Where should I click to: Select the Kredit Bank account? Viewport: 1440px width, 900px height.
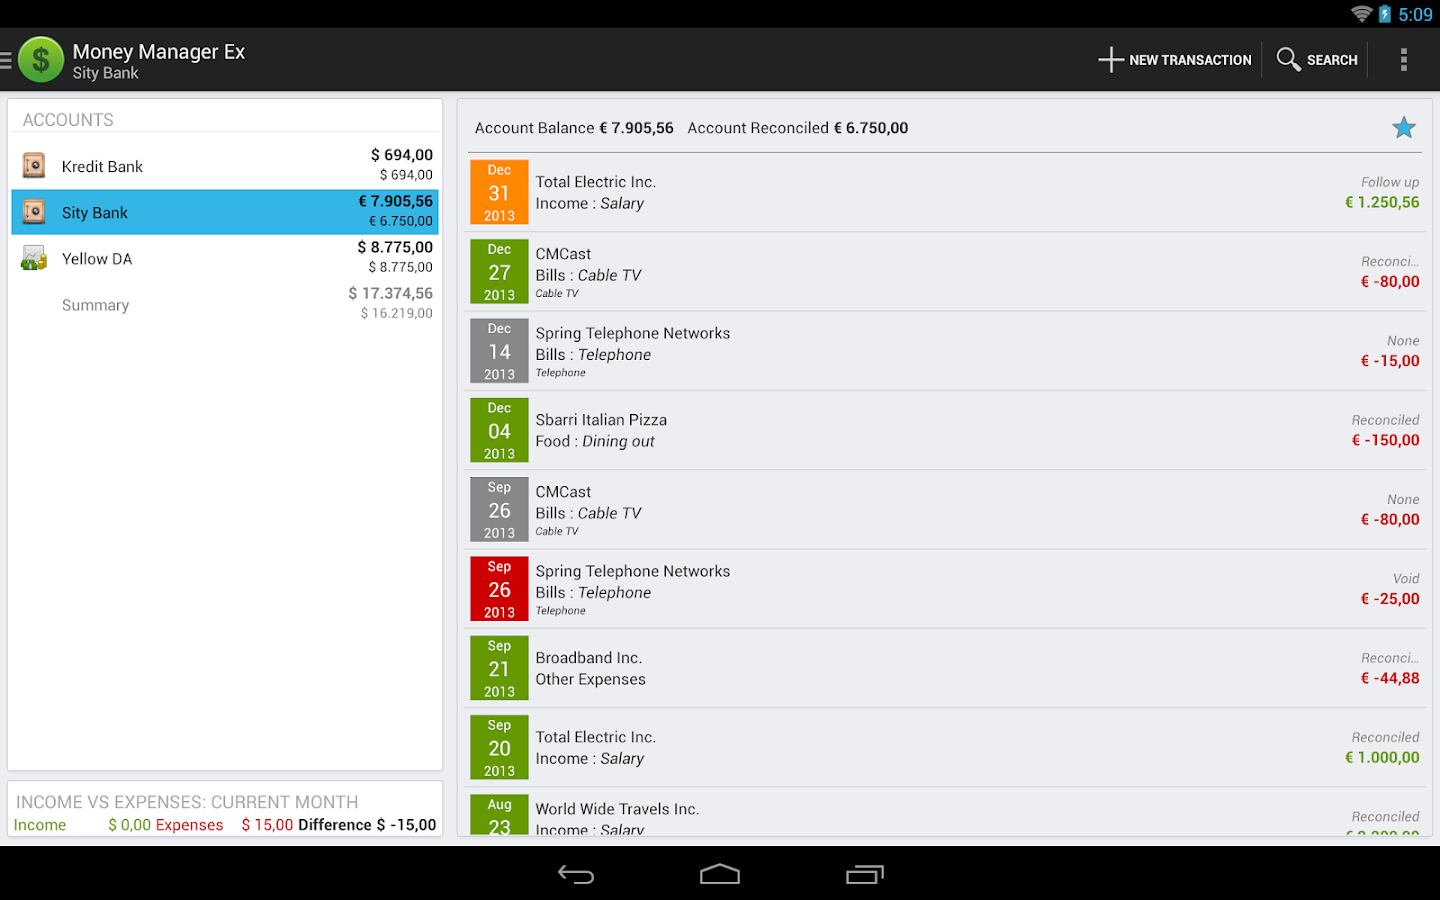click(225, 166)
